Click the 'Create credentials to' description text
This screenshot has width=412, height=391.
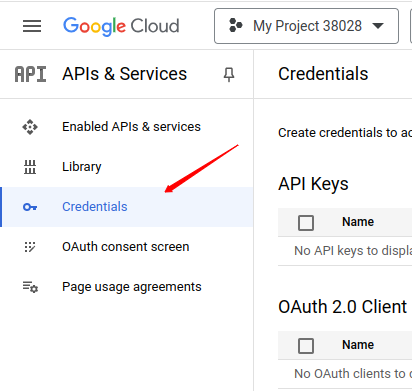tap(345, 133)
